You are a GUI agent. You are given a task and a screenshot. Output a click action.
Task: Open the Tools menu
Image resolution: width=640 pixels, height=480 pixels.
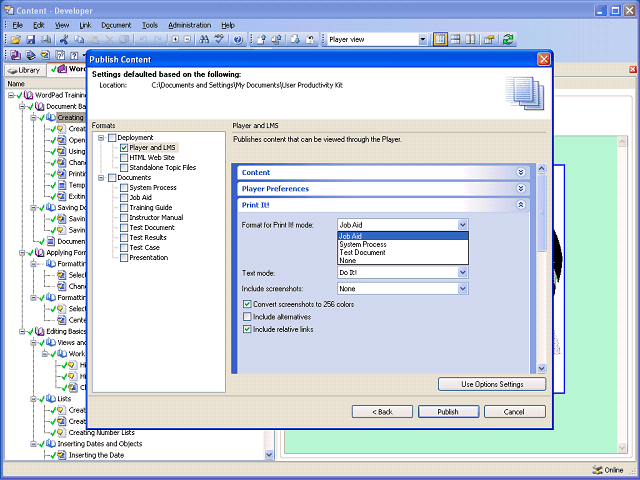pos(150,25)
